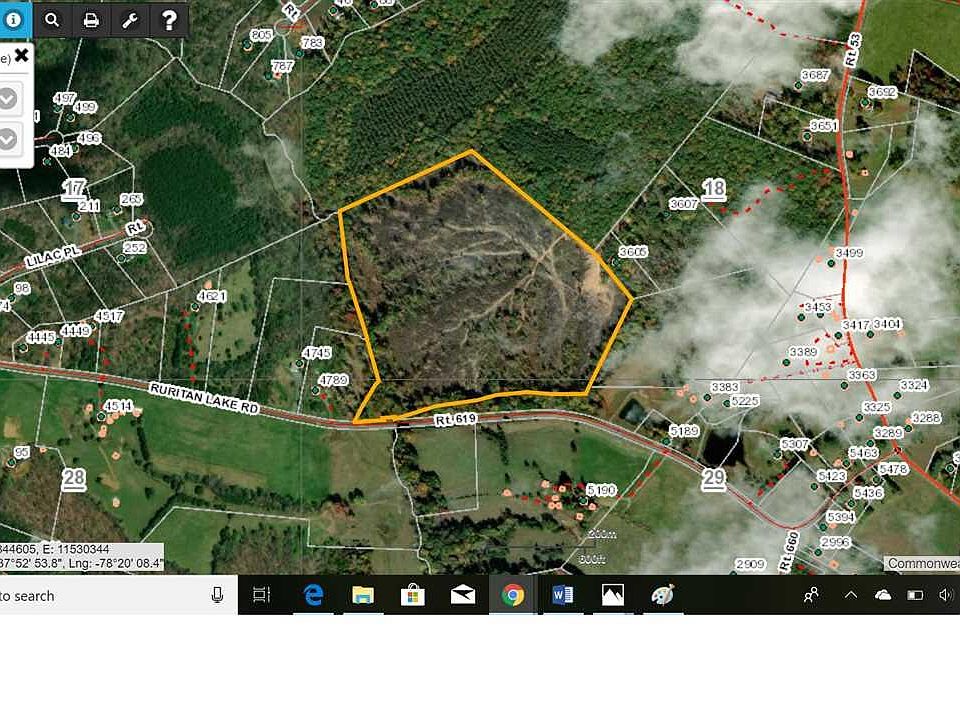Open the question mark help
The height and width of the screenshot is (720, 960).
(169, 20)
